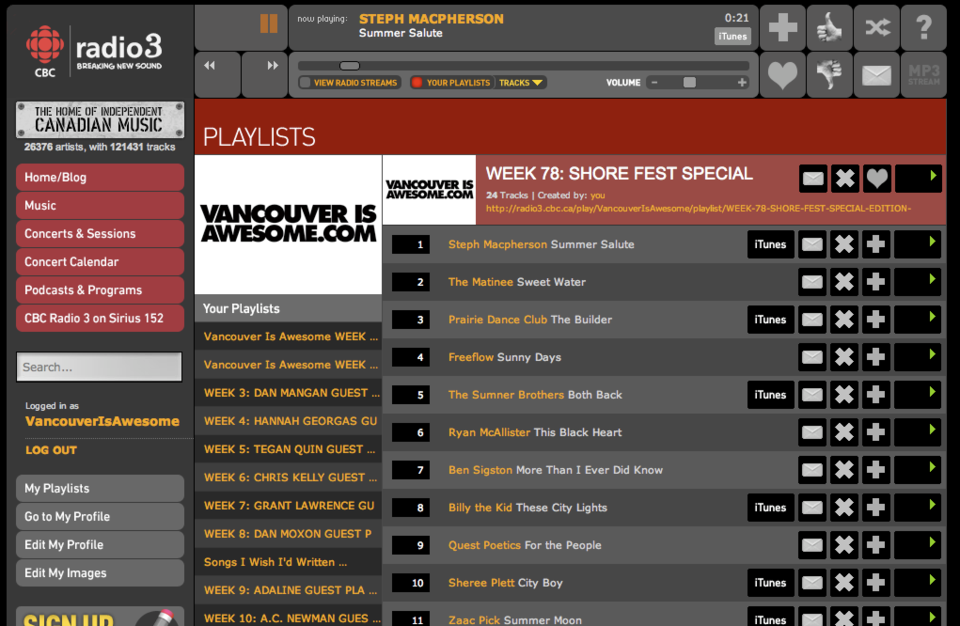The height and width of the screenshot is (626, 960).
Task: Add Freeflow Sunny Days with plus icon
Action: (x=876, y=357)
